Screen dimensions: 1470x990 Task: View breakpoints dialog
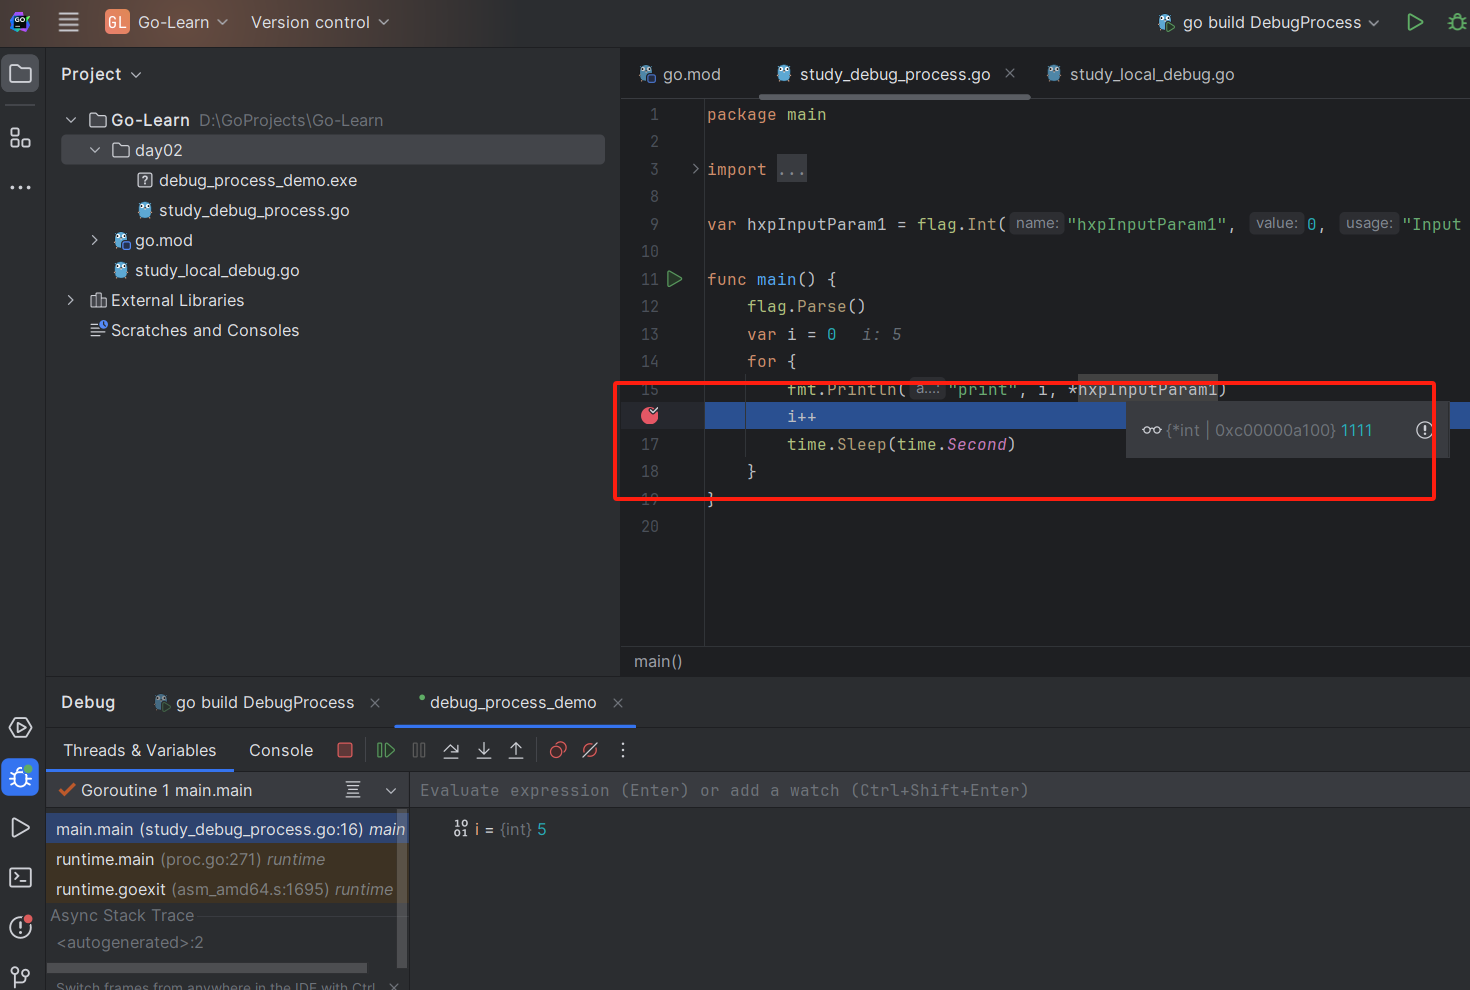tap(558, 750)
